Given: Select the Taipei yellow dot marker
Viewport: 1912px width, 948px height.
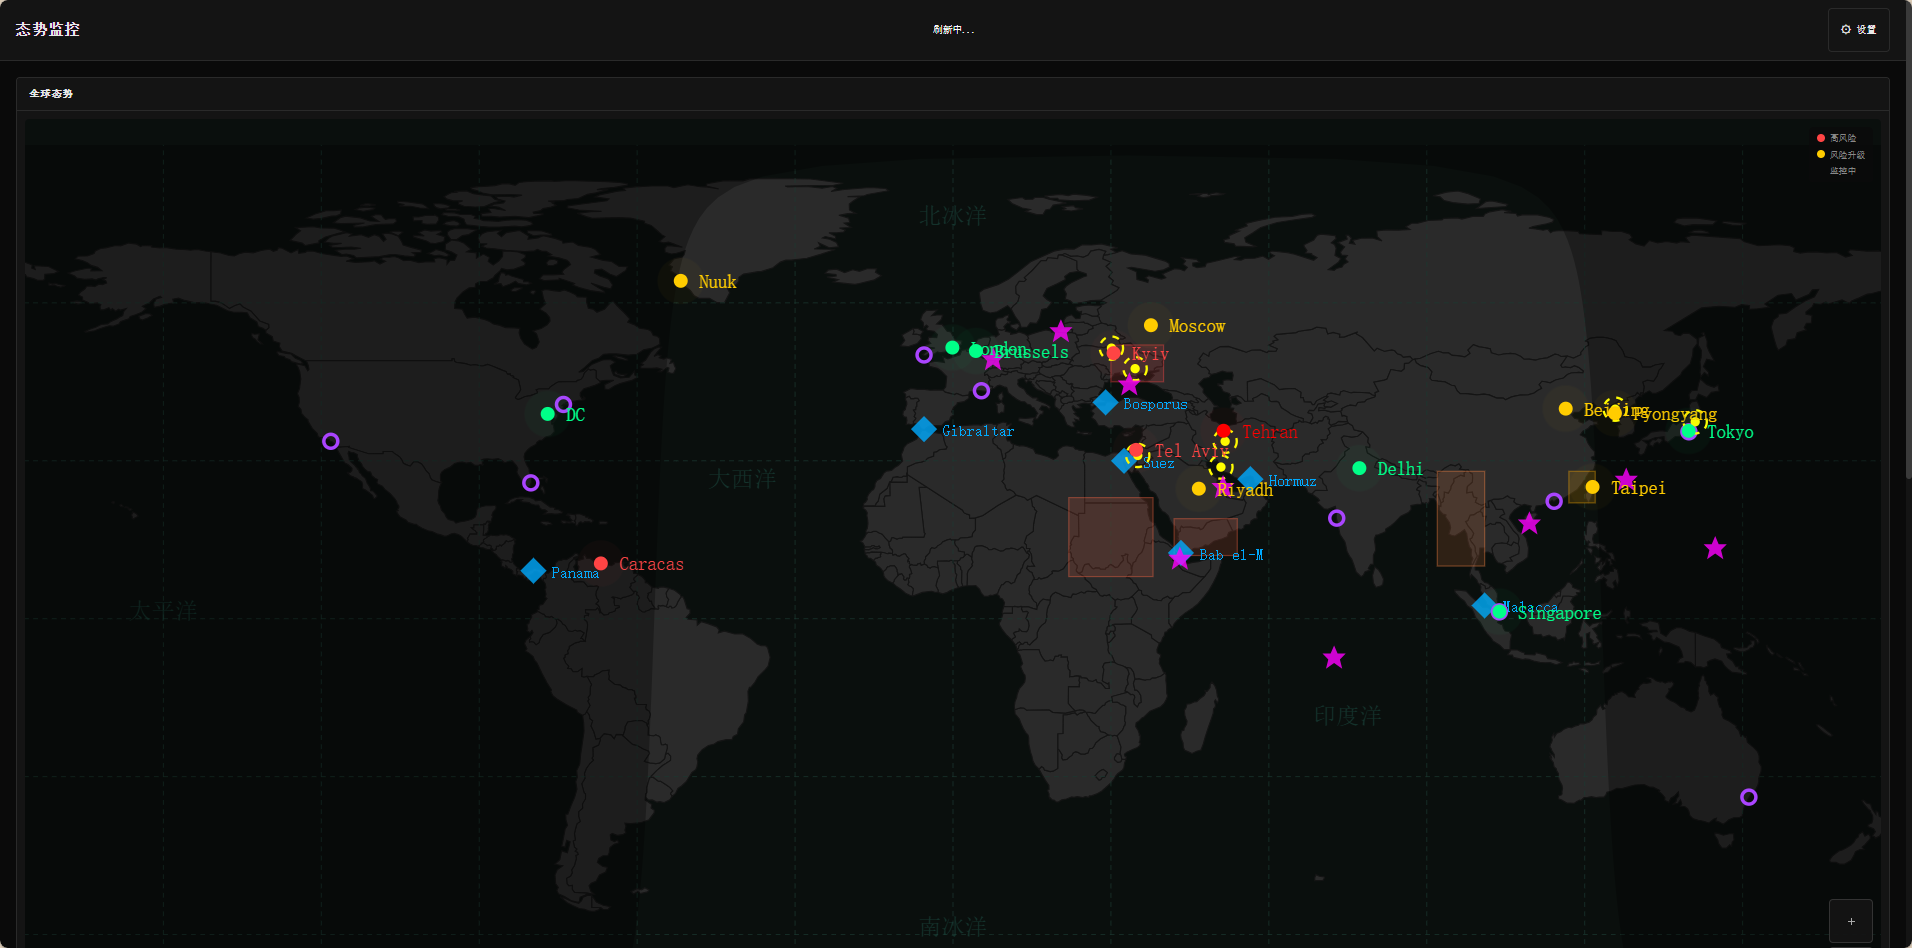Looking at the screenshot, I should [1593, 487].
